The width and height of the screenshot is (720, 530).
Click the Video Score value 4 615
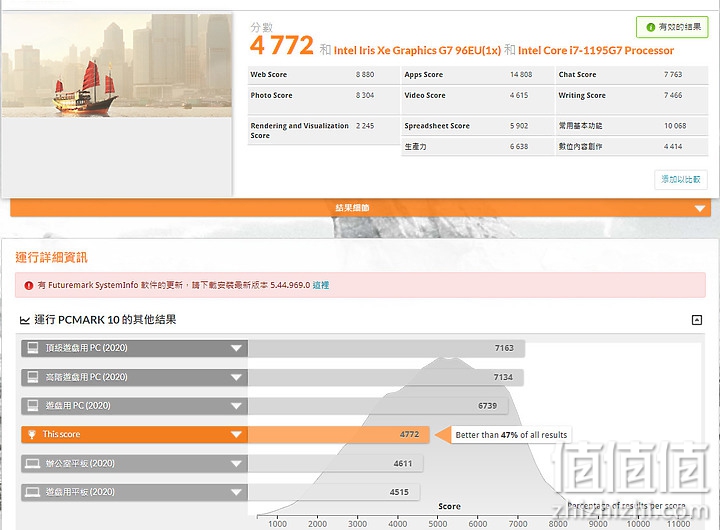[519, 95]
